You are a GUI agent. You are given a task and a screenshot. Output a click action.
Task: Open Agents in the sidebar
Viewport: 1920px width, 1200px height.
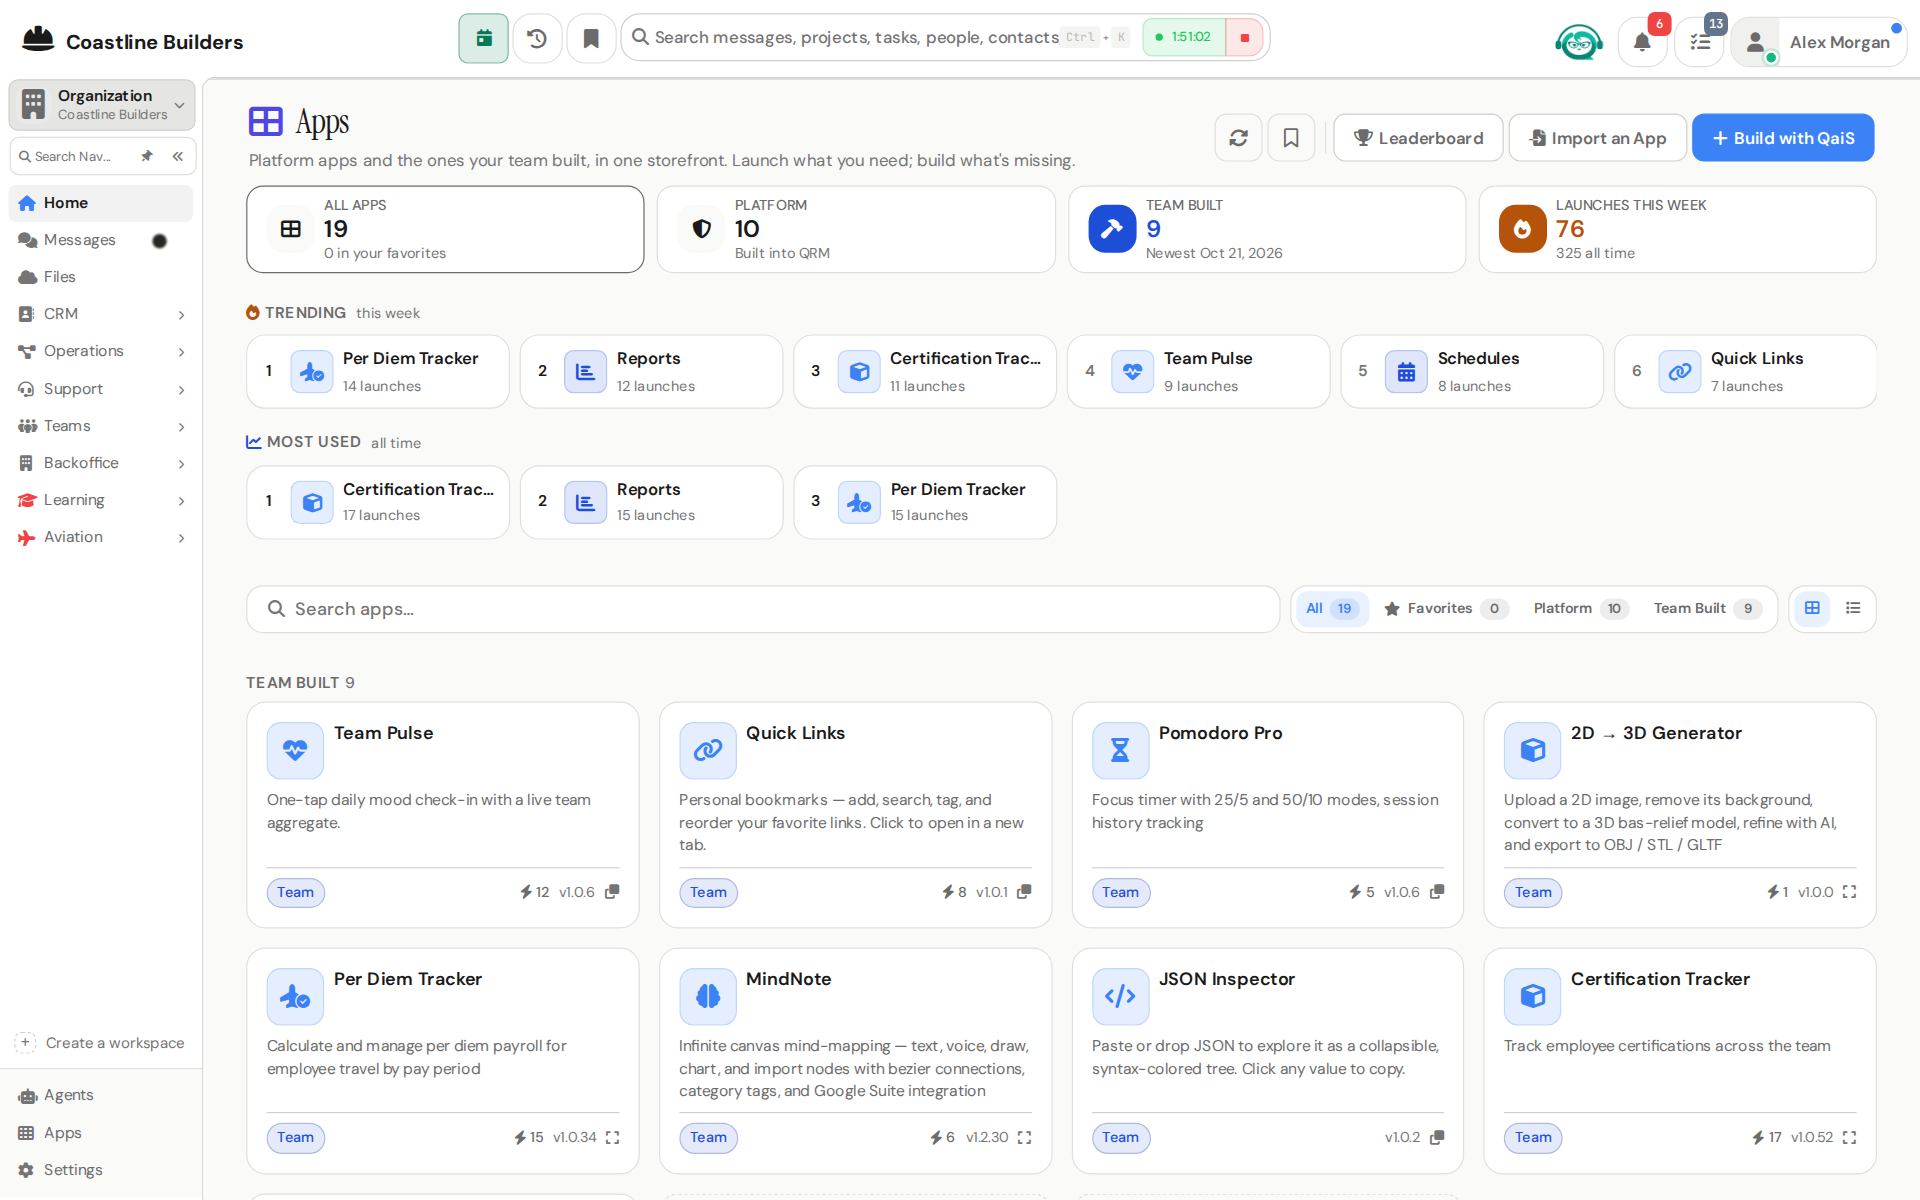click(x=101, y=1095)
